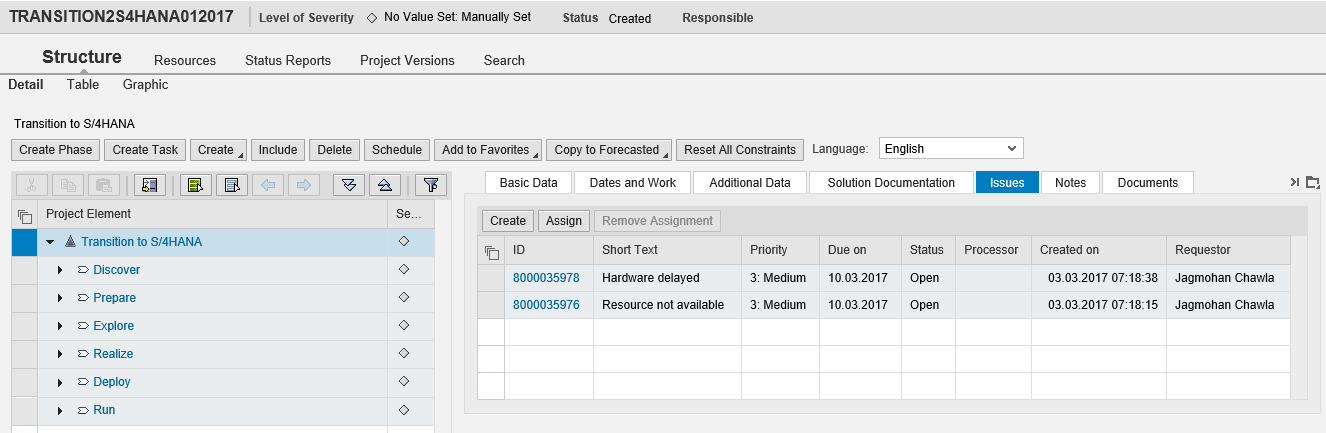Click the severity diamond in Prepare row

[x=403, y=297]
